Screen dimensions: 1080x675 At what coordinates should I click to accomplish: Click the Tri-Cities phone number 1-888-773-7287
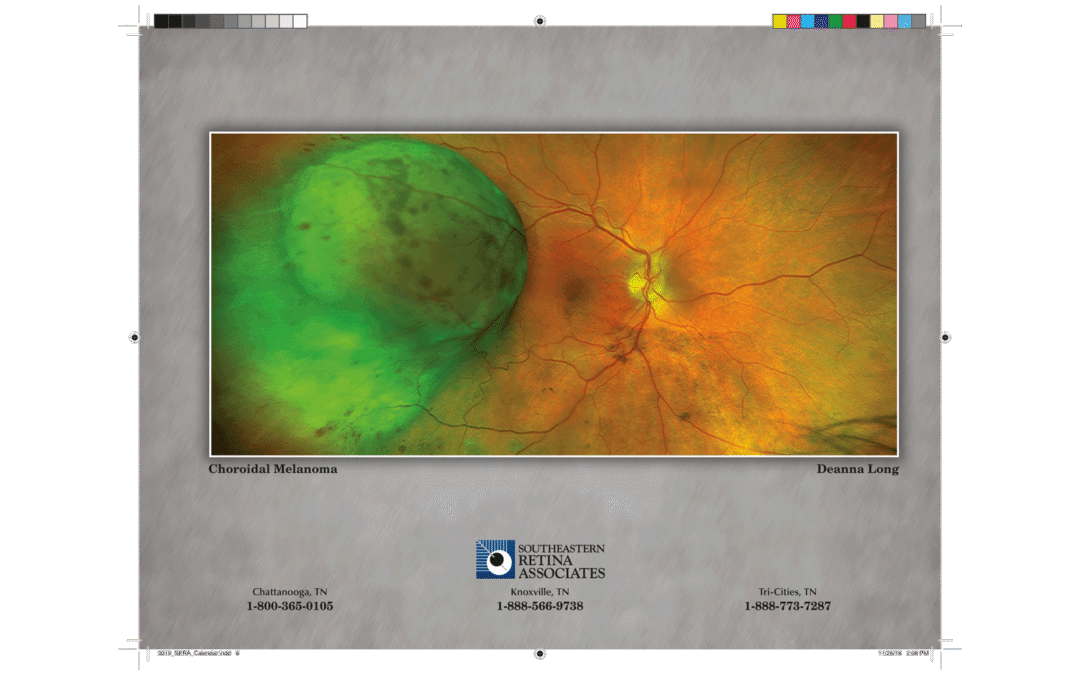pyautogui.click(x=787, y=606)
